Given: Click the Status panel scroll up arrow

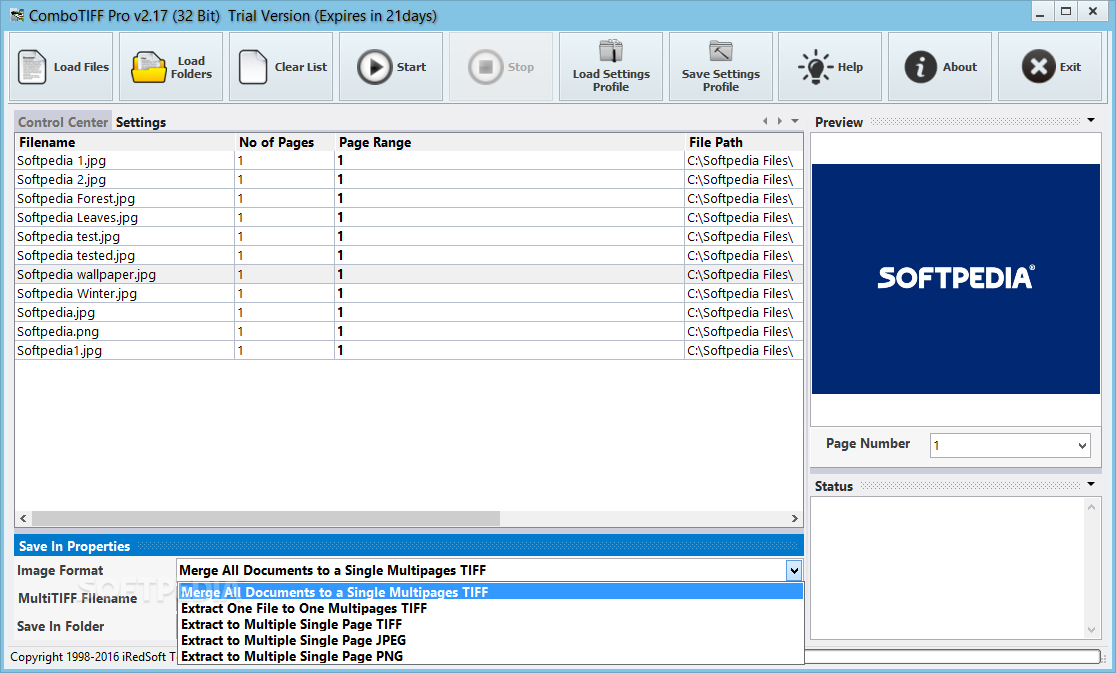Looking at the screenshot, I should 1091,507.
